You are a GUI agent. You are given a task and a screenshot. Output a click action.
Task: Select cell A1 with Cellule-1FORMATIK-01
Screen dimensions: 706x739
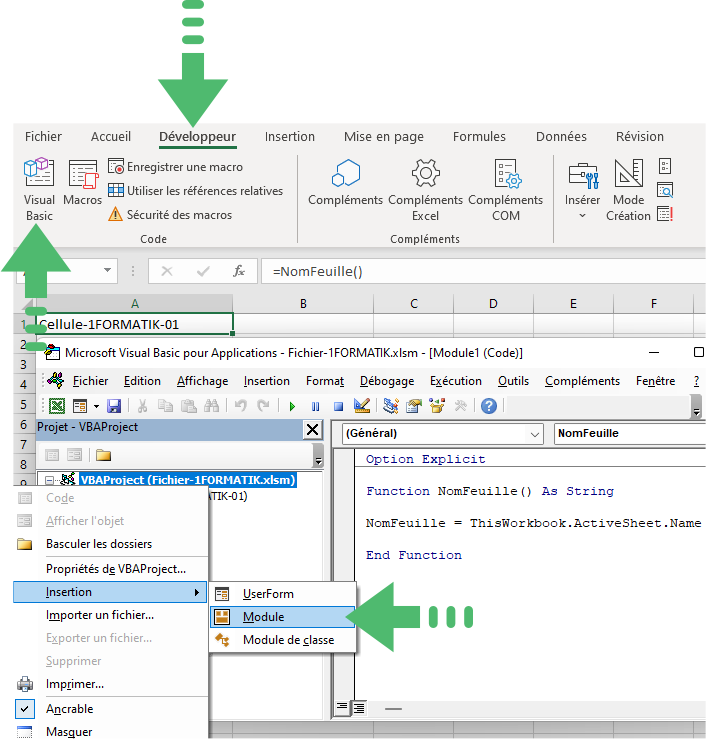tap(134, 324)
